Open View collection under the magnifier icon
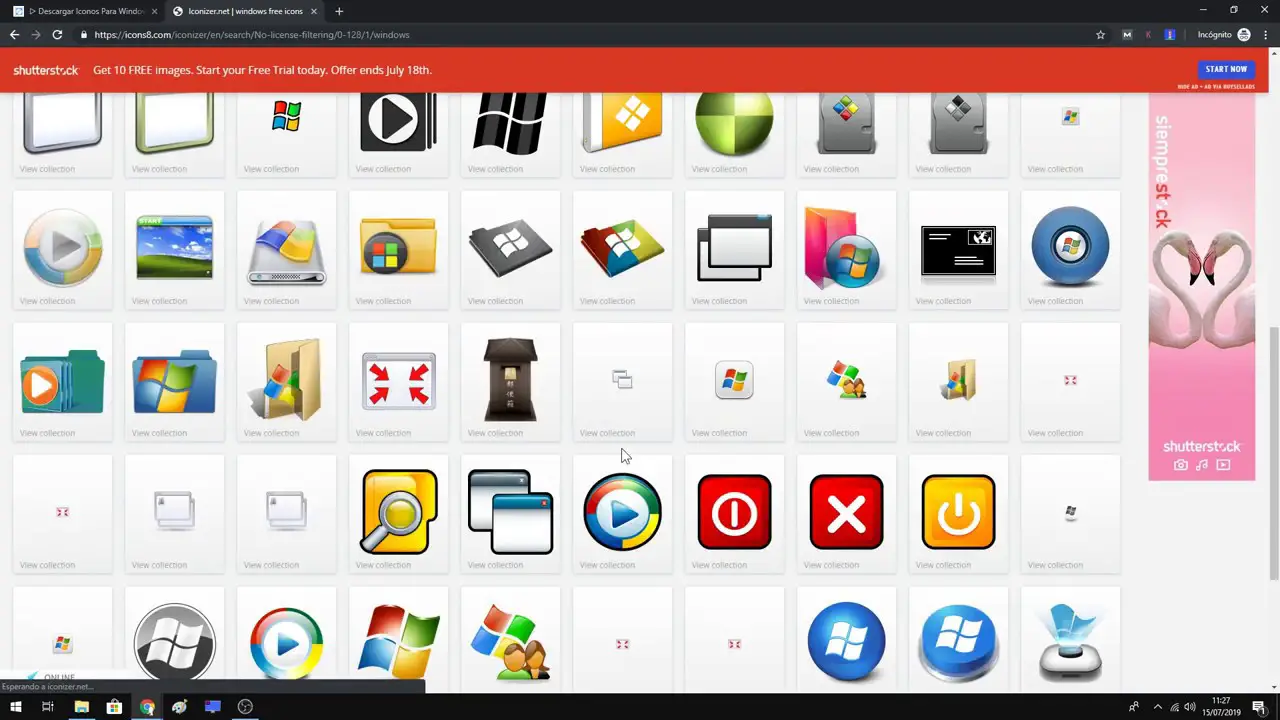 (383, 565)
